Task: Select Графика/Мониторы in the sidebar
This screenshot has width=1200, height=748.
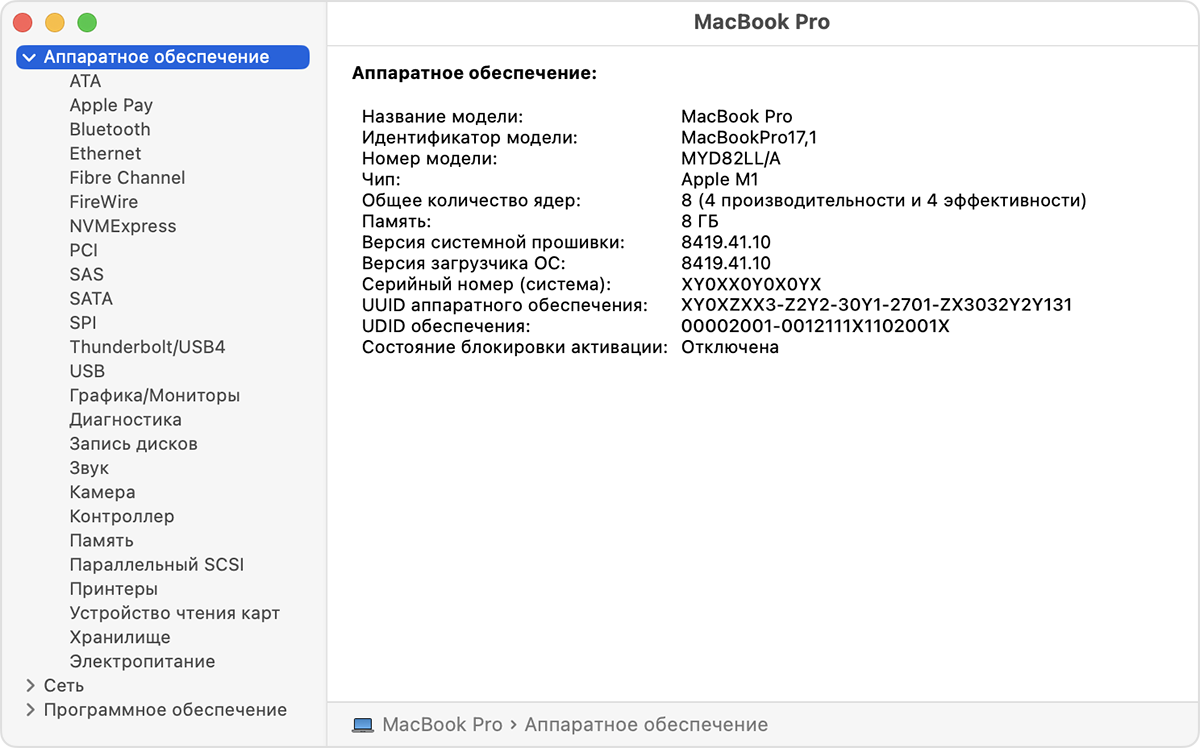Action: coord(154,395)
